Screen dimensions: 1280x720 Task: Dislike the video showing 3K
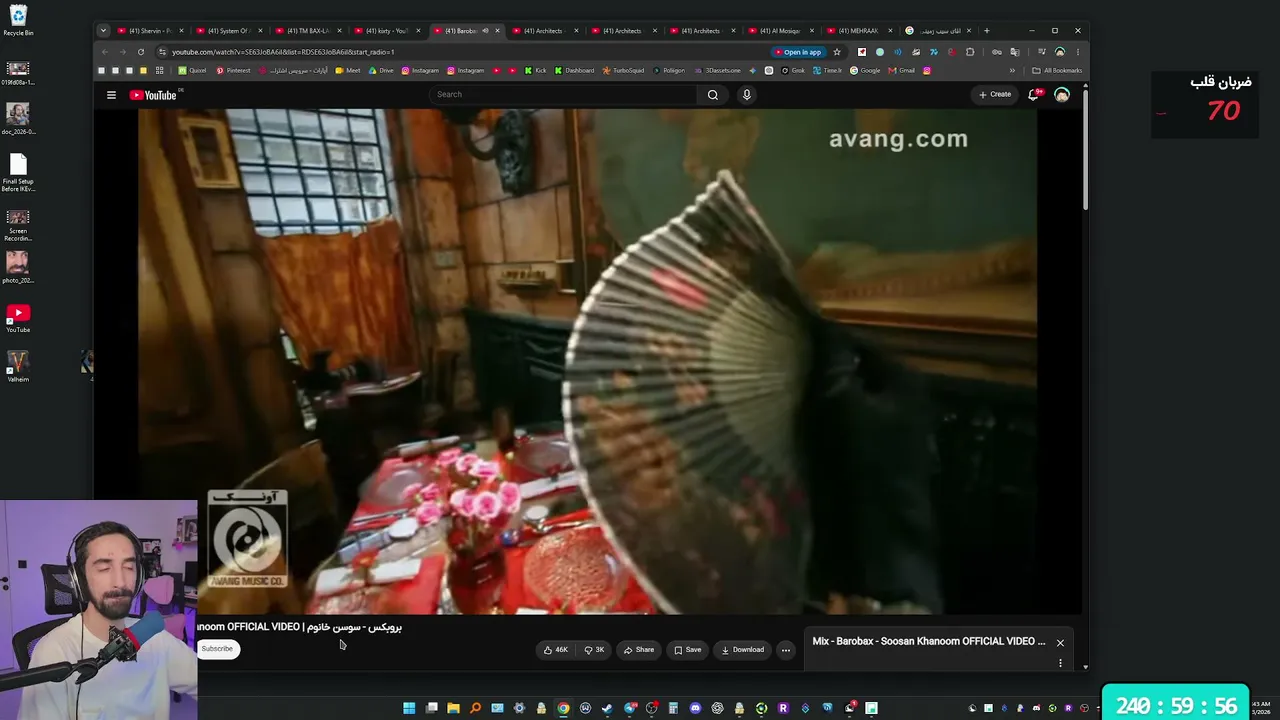coord(594,650)
